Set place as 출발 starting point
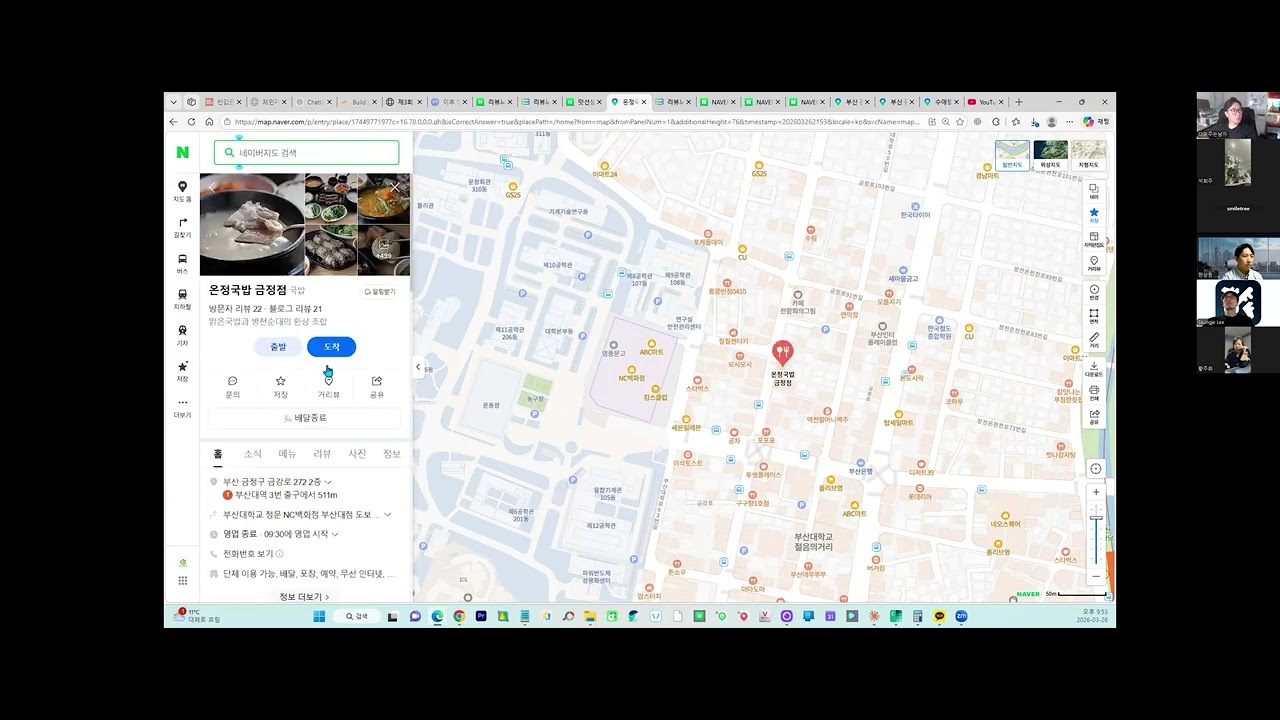The width and height of the screenshot is (1280, 720). (277, 346)
